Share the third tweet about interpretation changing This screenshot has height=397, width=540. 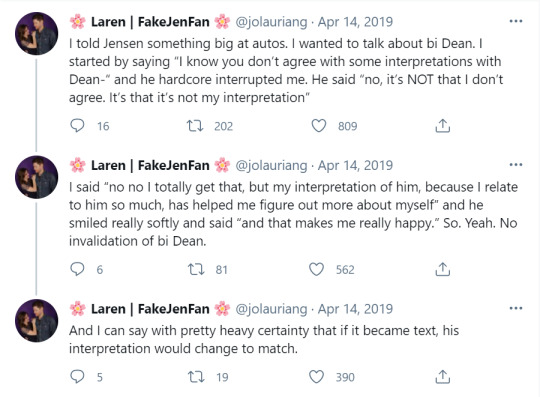(443, 376)
